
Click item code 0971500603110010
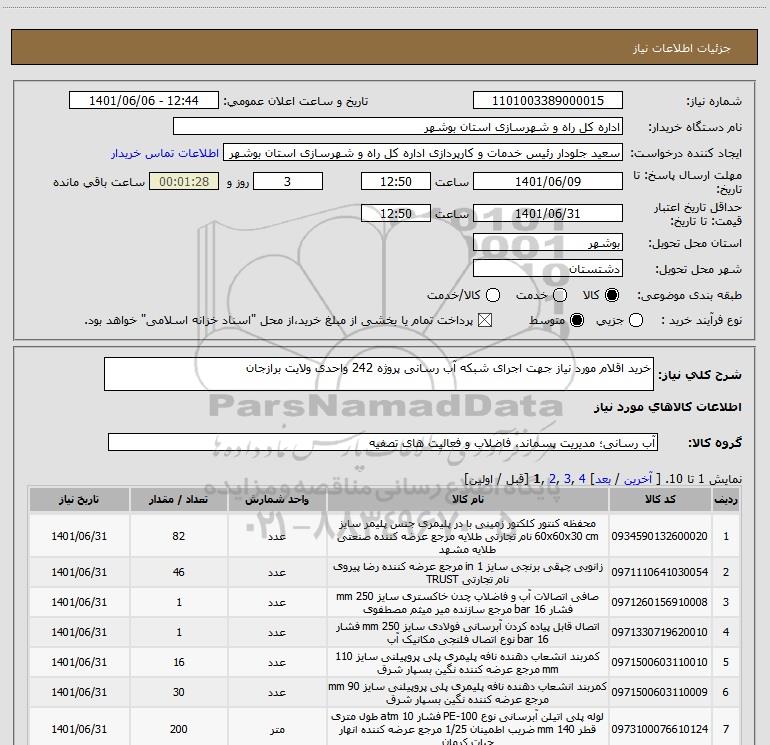660,662
